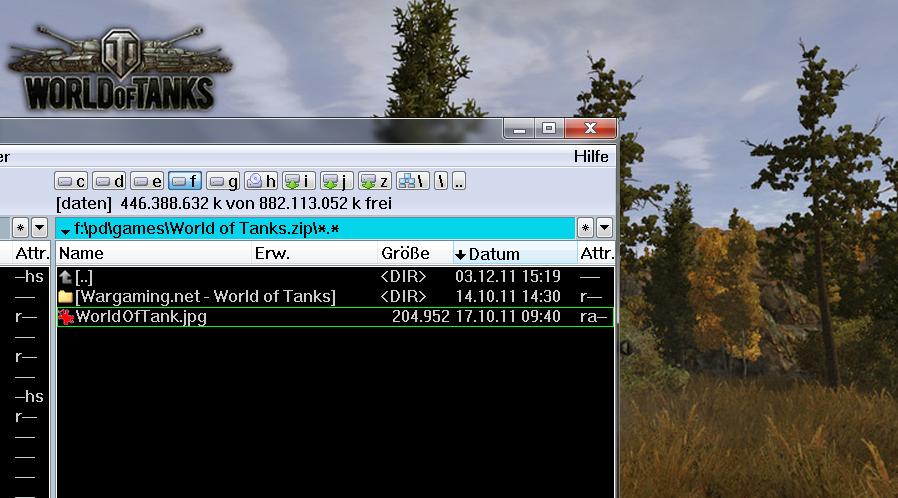
Task: Click the right panel path bar
Action: pyautogui.click(x=315, y=228)
